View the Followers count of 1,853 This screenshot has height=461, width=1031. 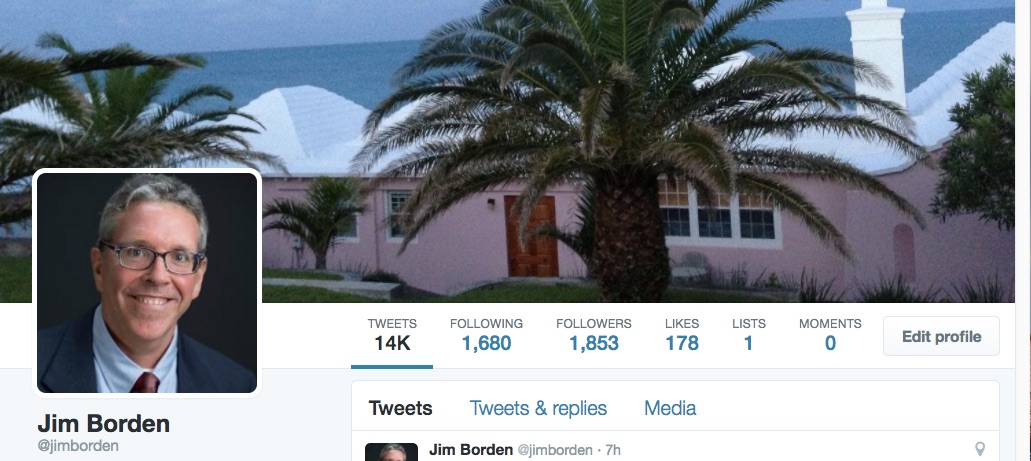[594, 335]
